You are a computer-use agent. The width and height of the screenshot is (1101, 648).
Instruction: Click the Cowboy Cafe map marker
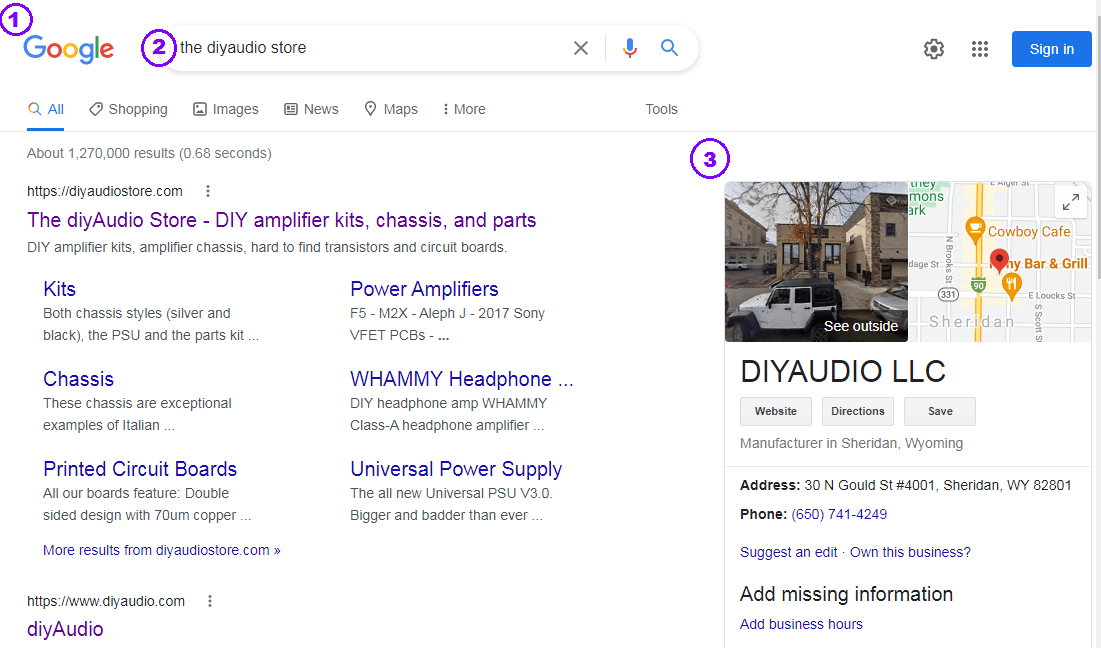[975, 230]
